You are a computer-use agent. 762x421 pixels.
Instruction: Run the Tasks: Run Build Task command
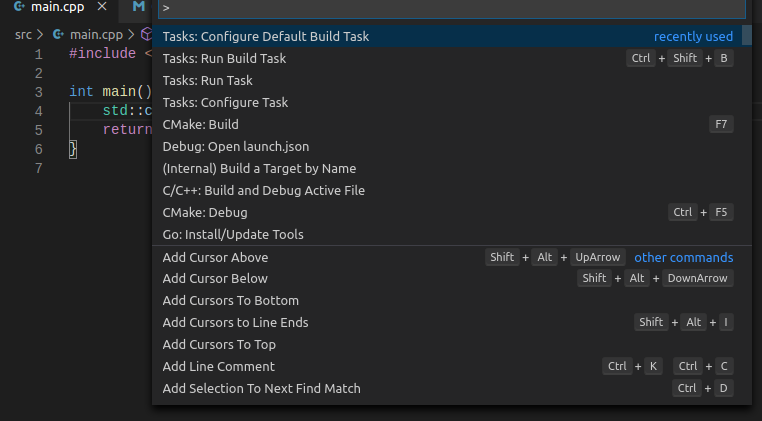[x=224, y=58]
